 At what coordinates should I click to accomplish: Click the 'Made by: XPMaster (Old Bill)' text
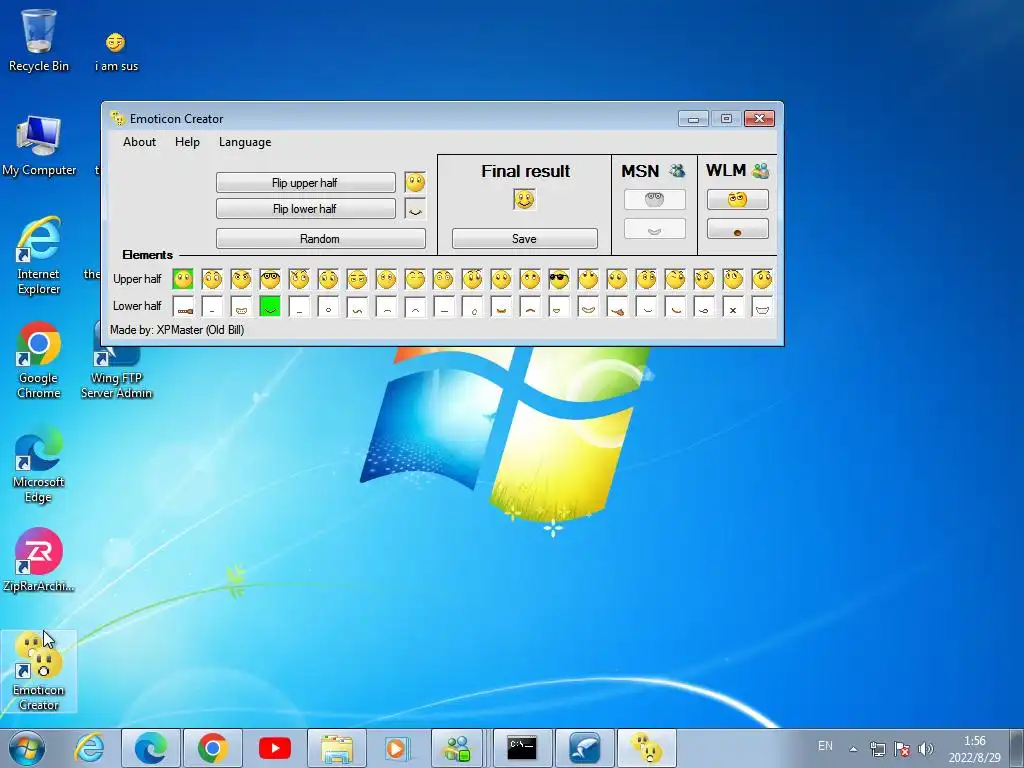point(177,330)
